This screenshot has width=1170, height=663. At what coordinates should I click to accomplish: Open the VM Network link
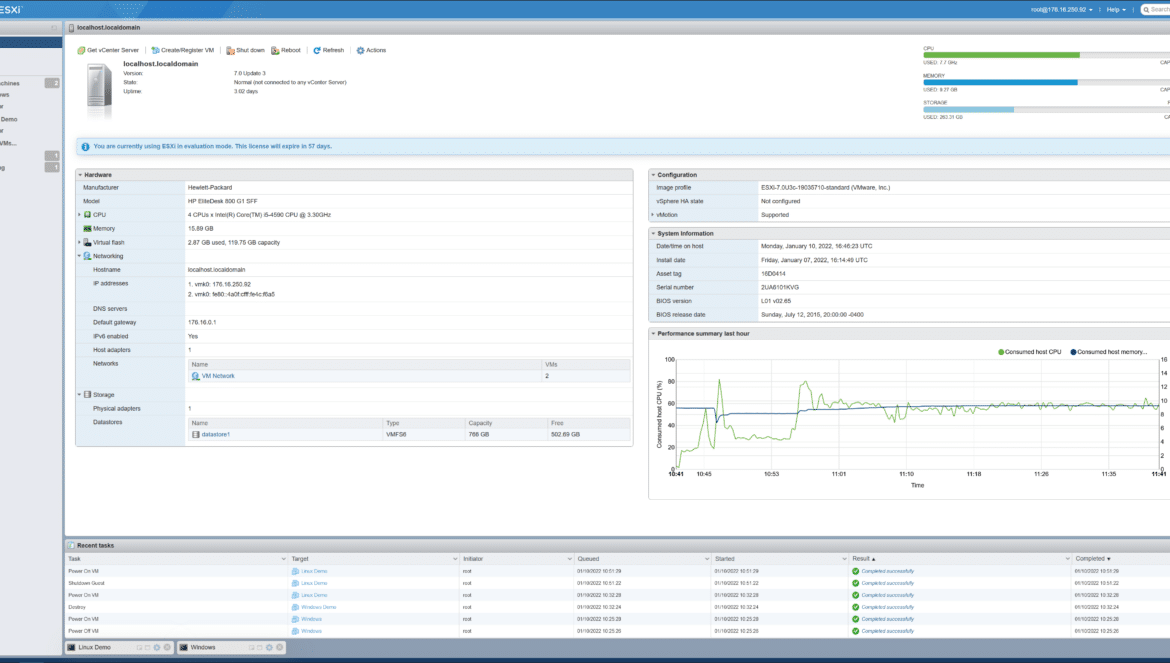pos(218,377)
